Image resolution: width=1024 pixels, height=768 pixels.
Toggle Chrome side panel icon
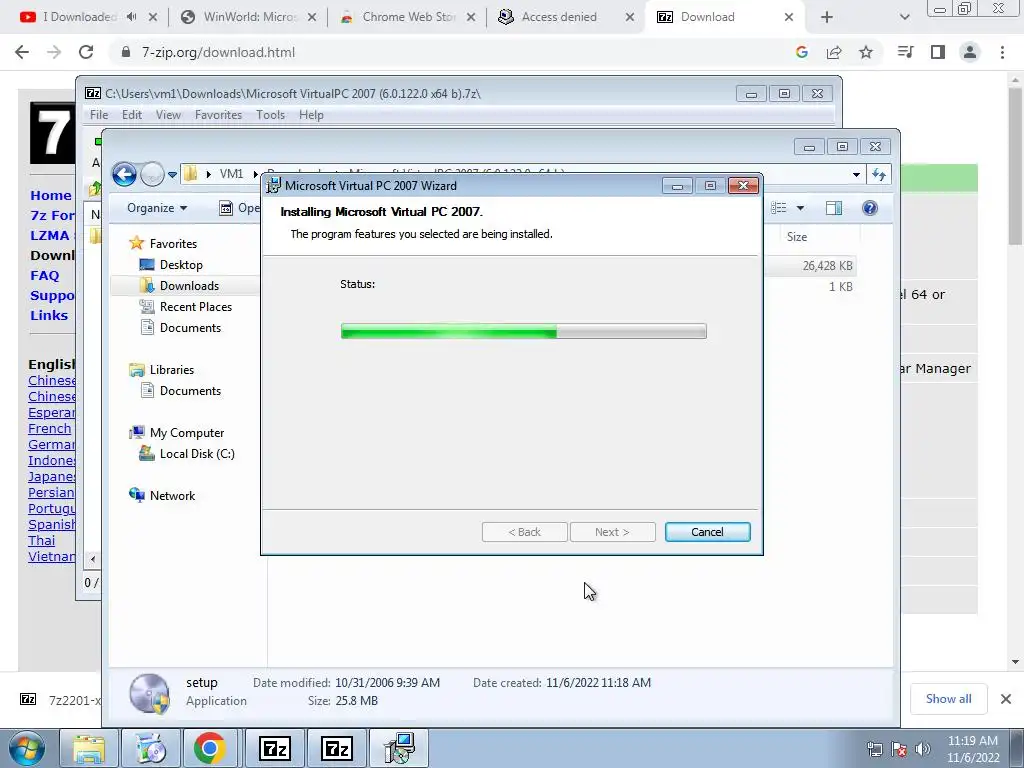(x=938, y=52)
